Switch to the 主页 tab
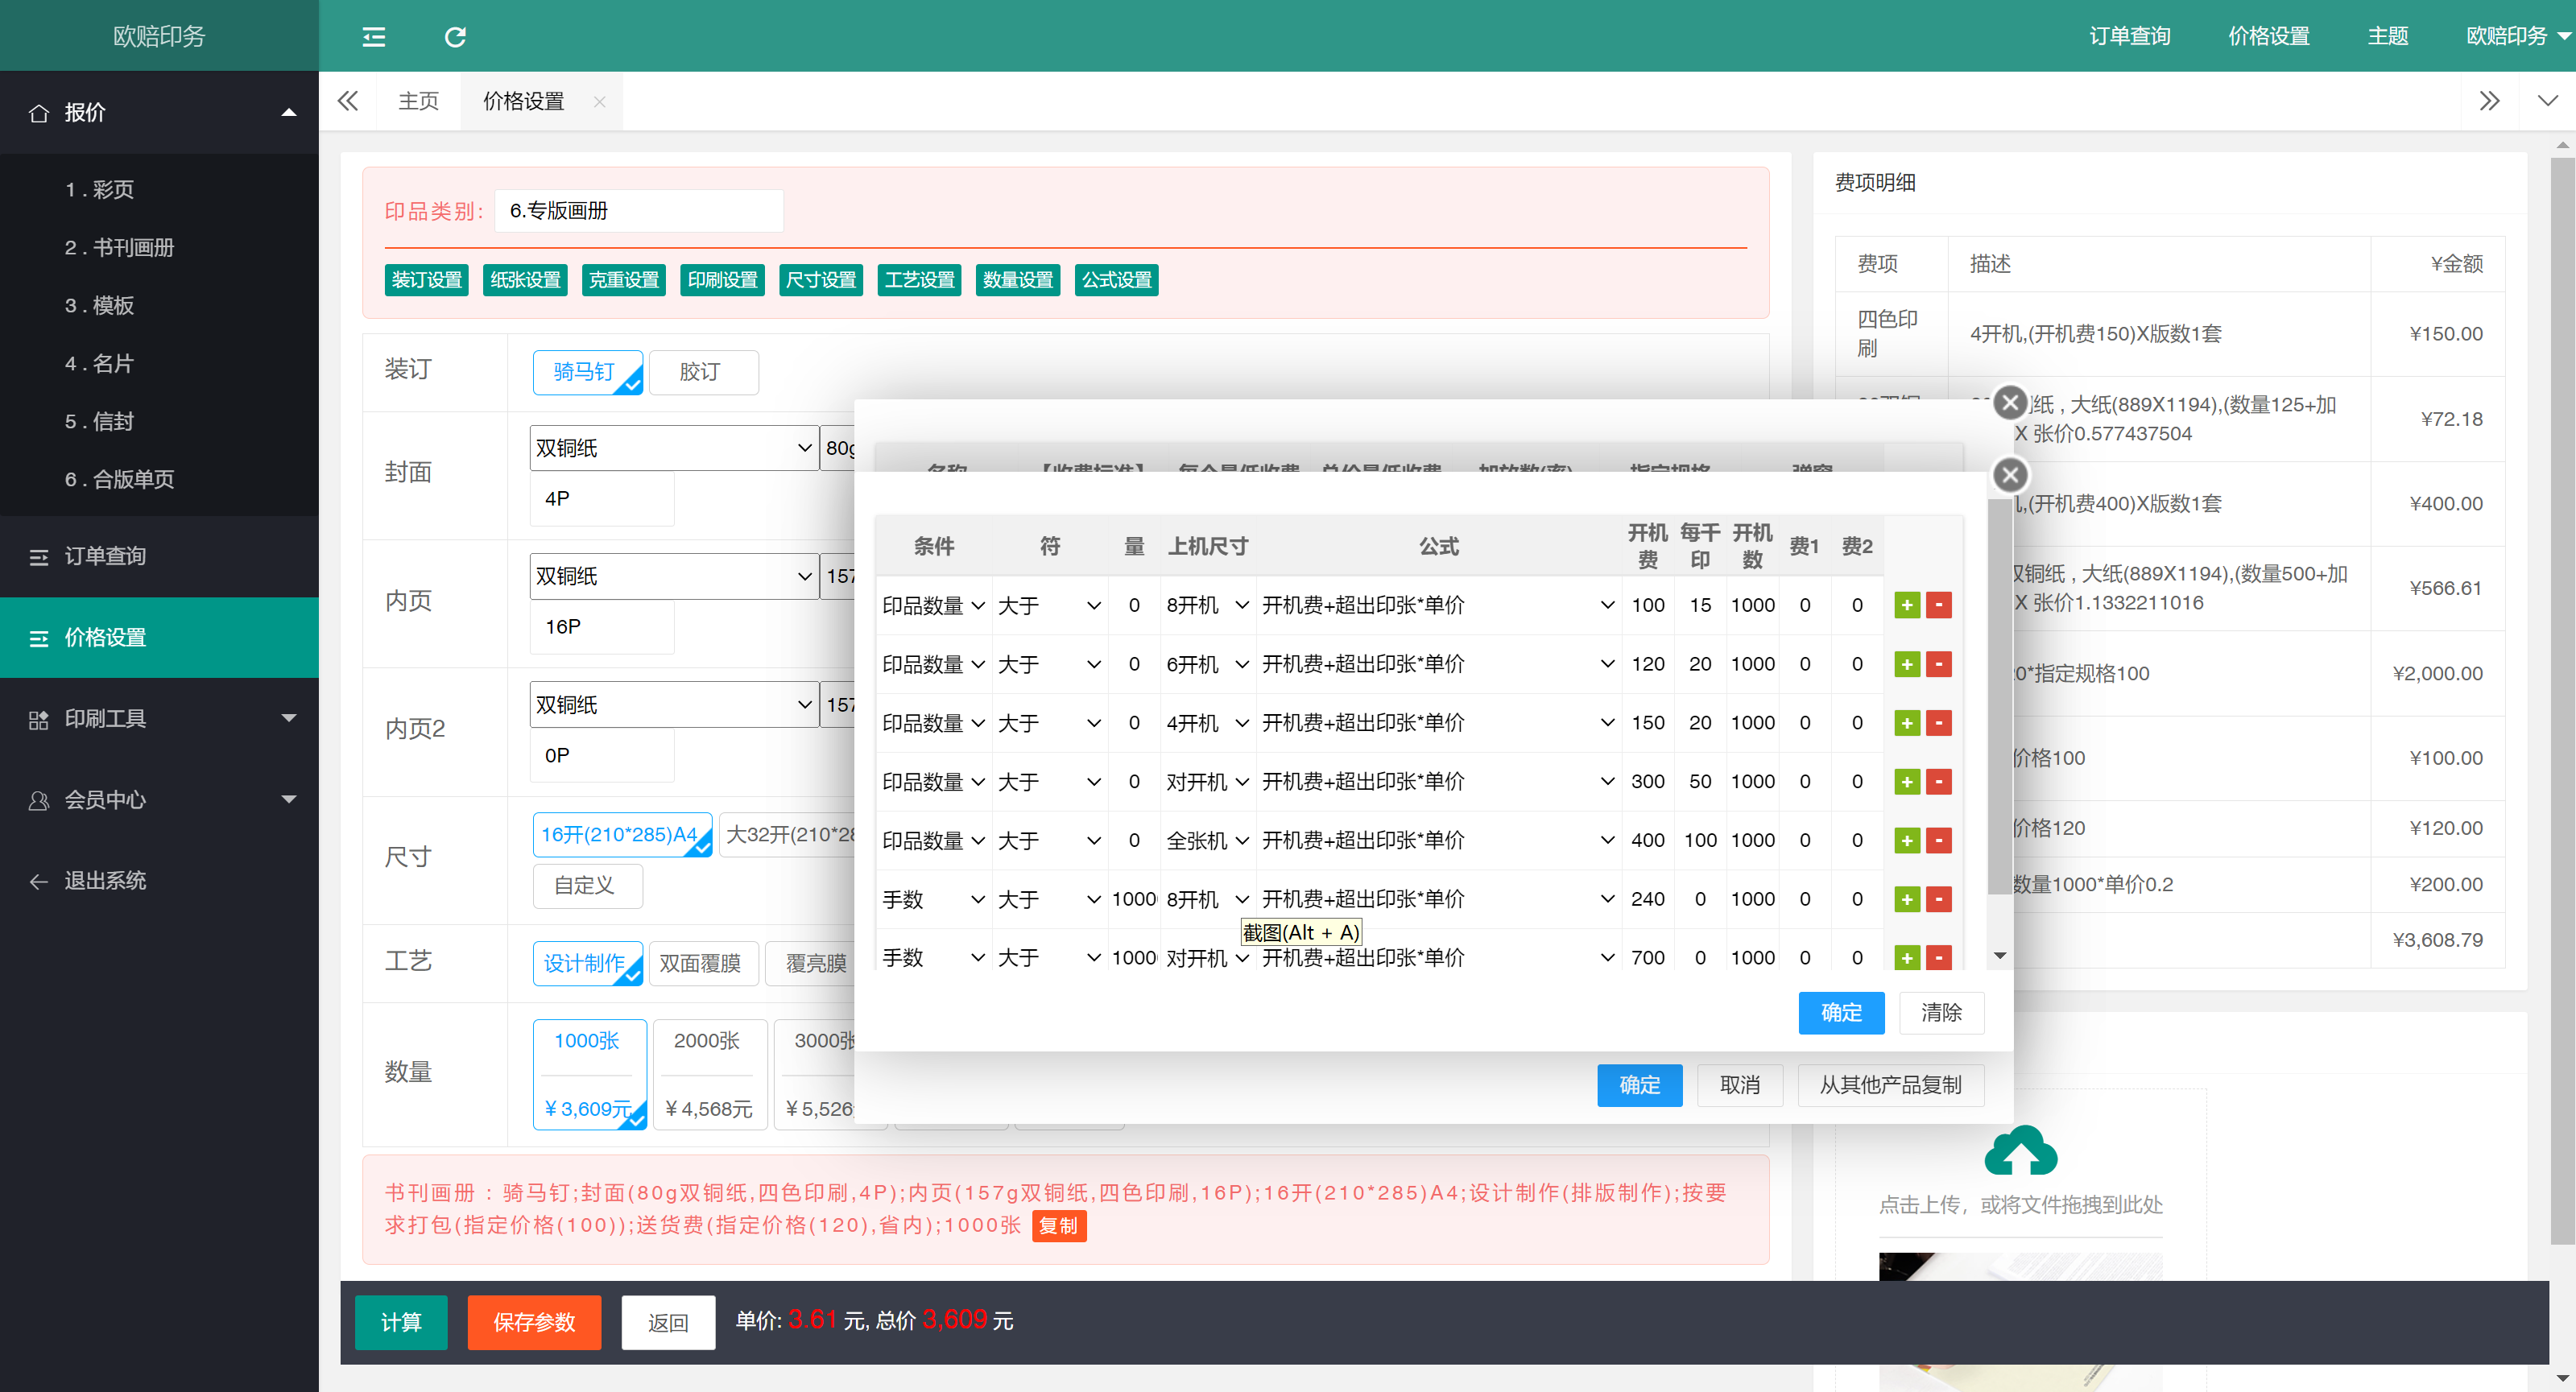Image resolution: width=2576 pixels, height=1392 pixels. [418, 101]
